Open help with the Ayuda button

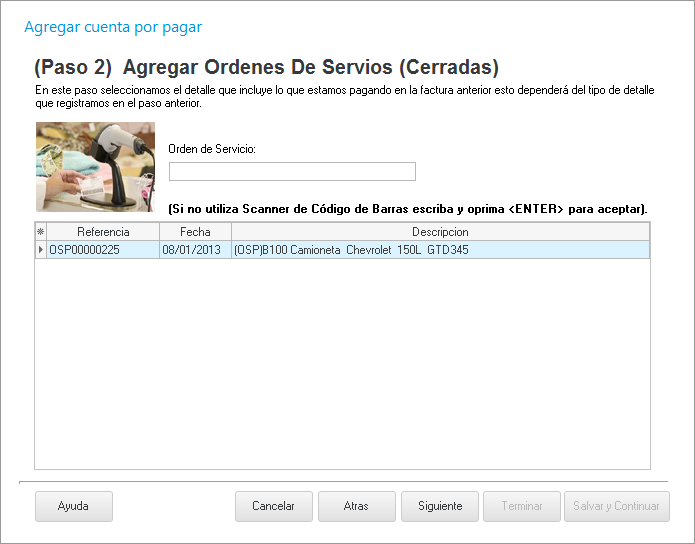tap(73, 506)
